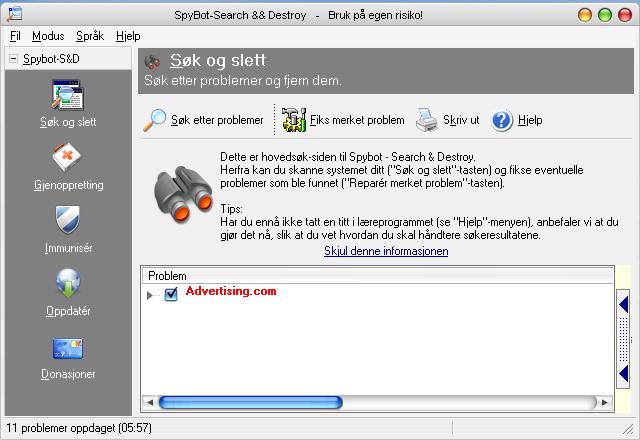Click the Oppdatér sidebar label
Image resolution: width=640 pixels, height=440 pixels.
68,311
